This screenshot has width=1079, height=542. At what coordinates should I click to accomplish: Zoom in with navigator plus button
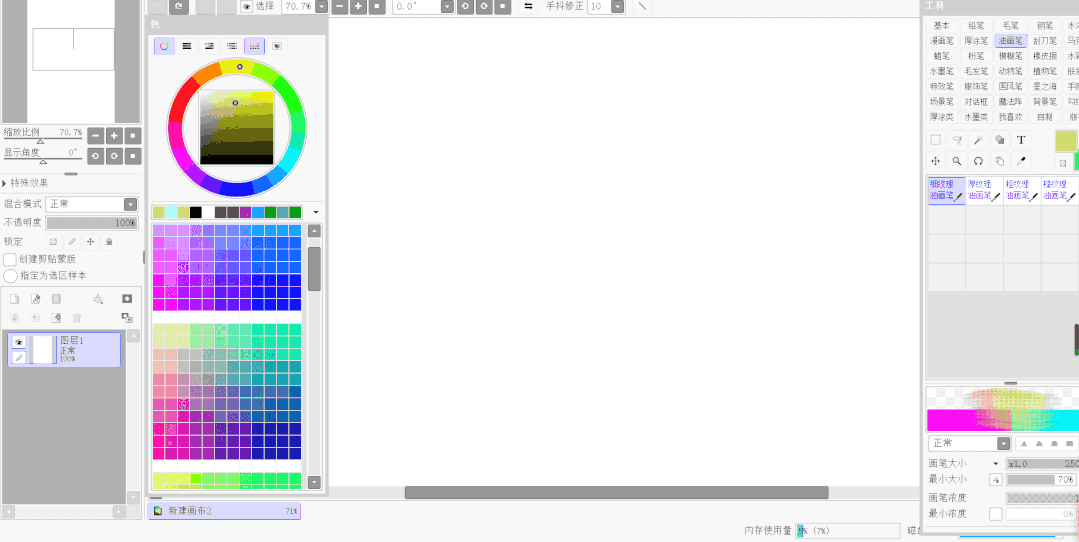[114, 136]
